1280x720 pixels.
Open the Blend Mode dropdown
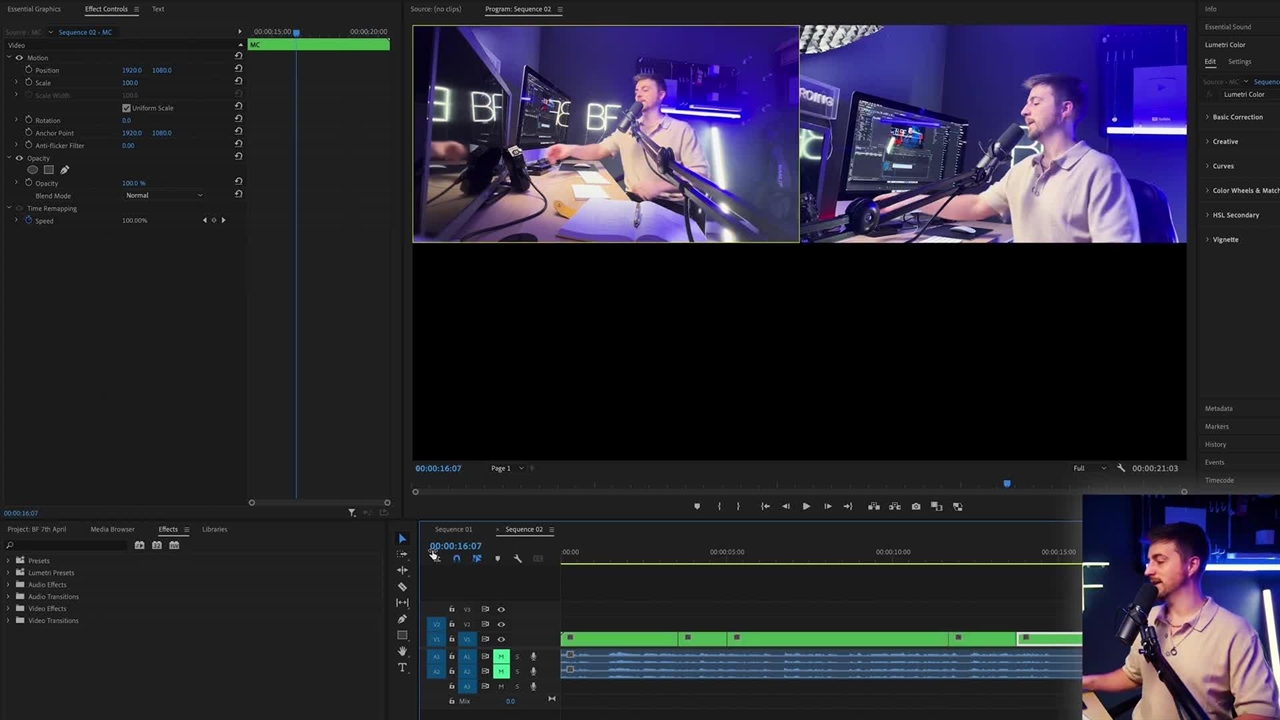click(x=164, y=196)
